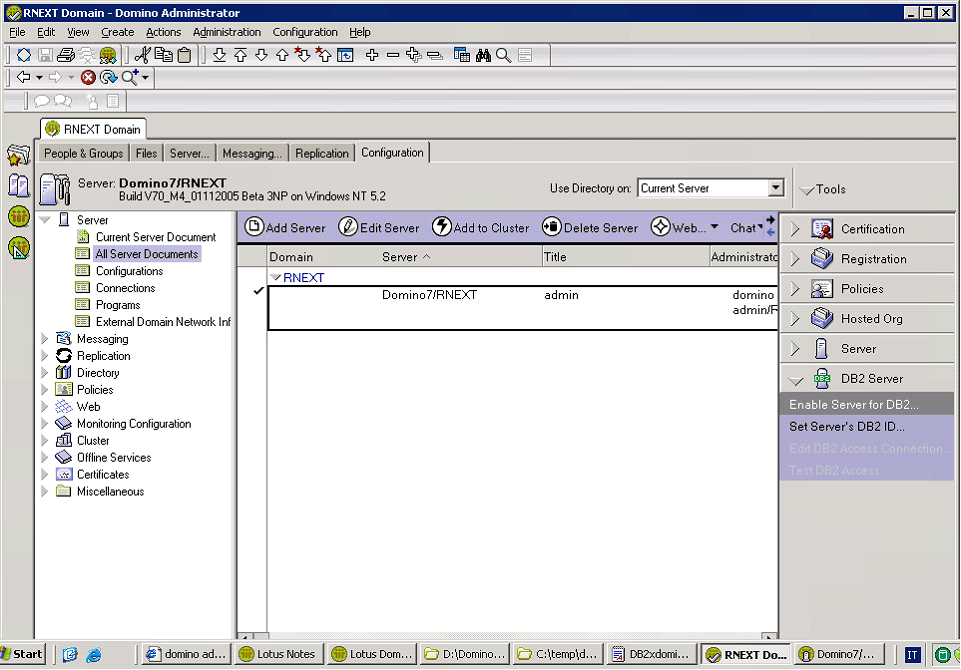Click Enable Server for DB2 option
This screenshot has height=670, width=961.
(x=867, y=405)
